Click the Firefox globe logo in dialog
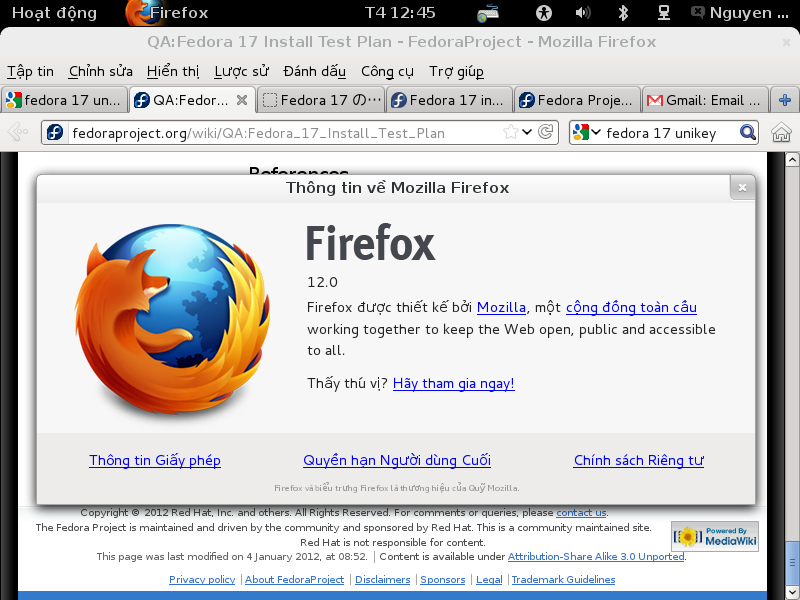This screenshot has height=600, width=800. pyautogui.click(x=172, y=319)
